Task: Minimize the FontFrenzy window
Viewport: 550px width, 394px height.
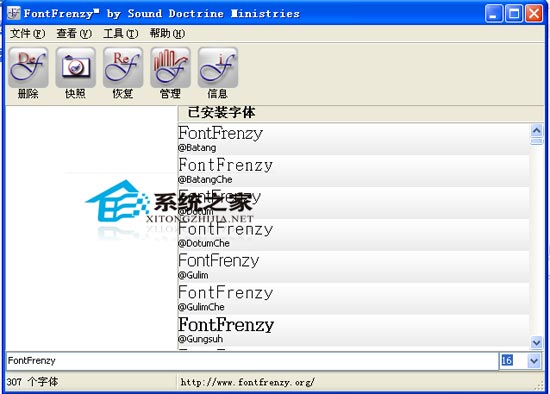Action: point(494,14)
